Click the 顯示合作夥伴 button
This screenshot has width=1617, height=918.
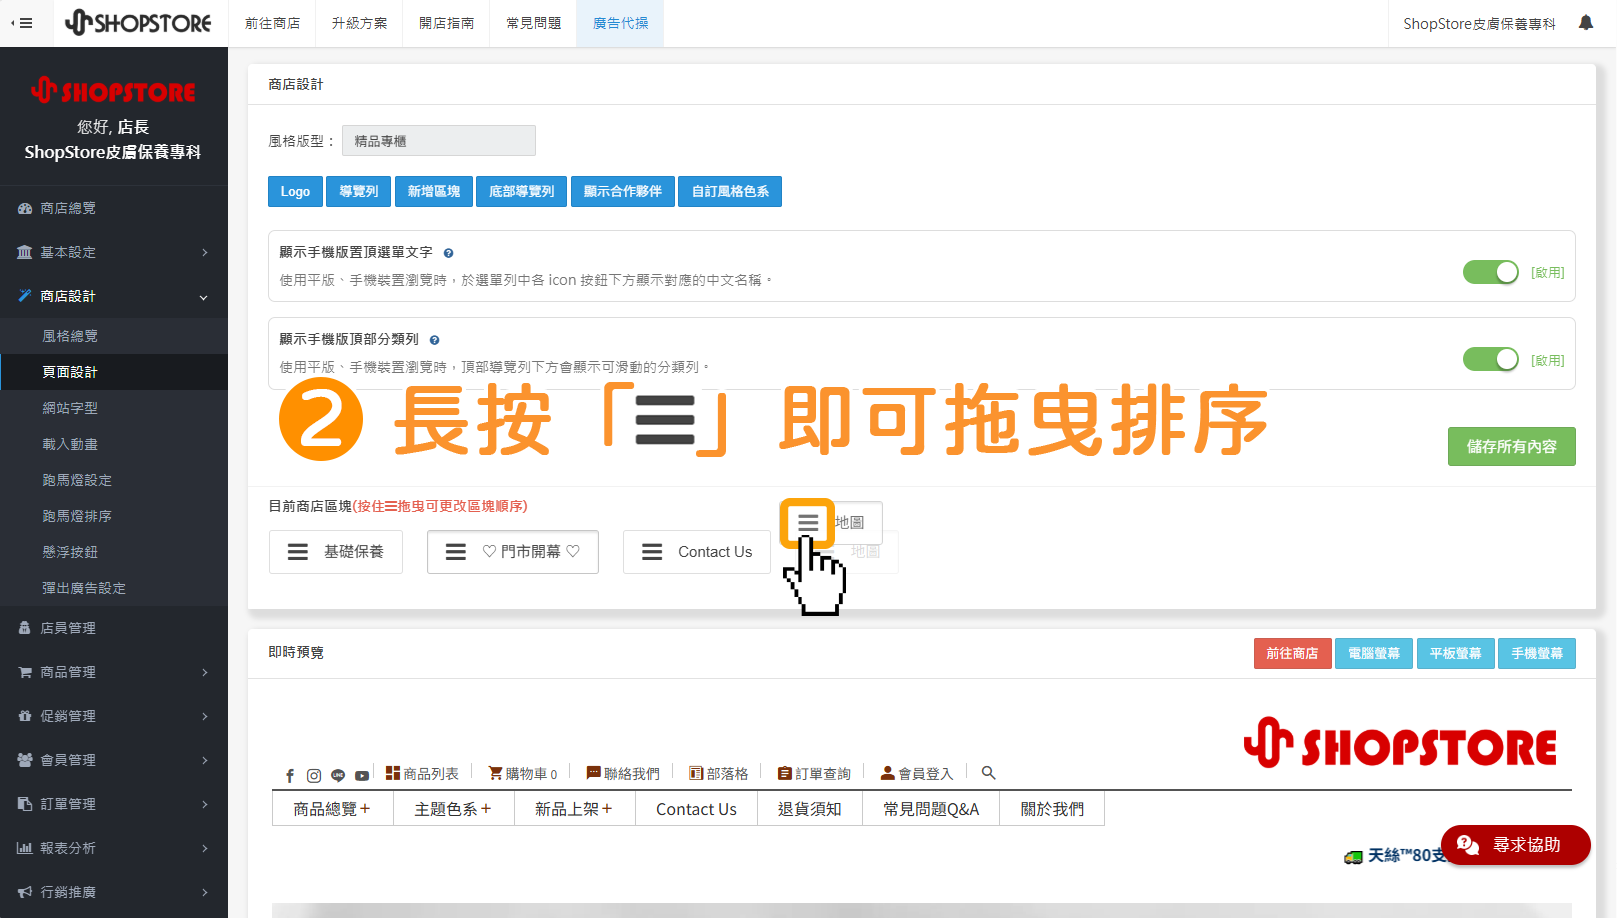pos(623,191)
